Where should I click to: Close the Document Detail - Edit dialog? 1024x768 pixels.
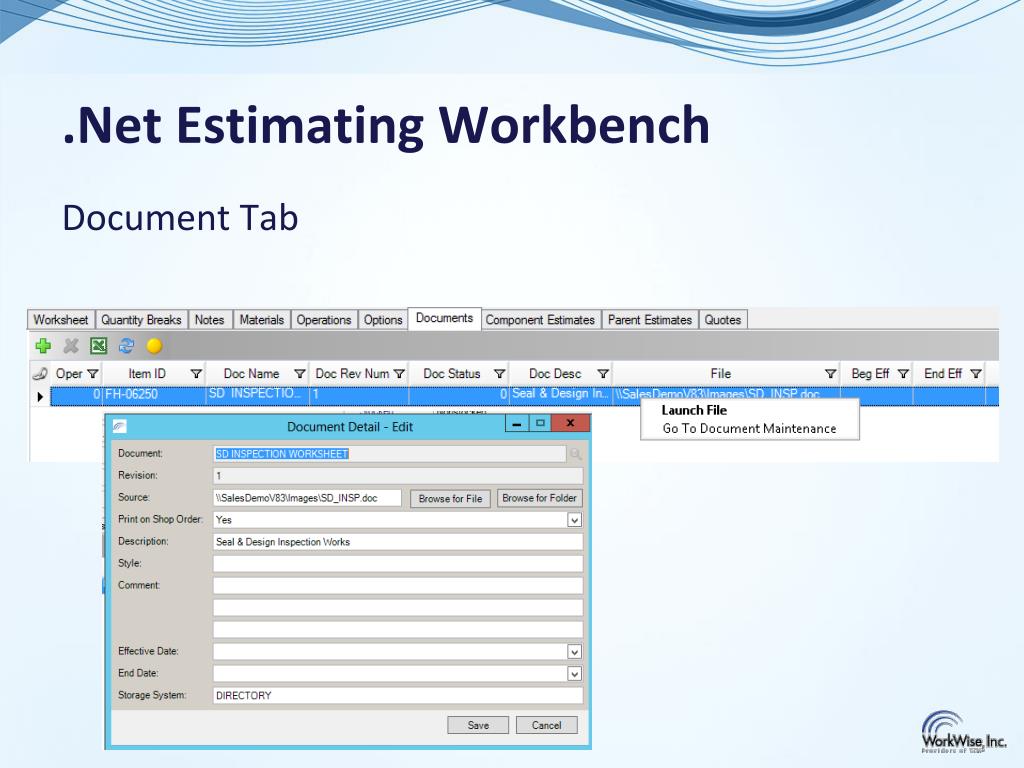[x=570, y=424]
